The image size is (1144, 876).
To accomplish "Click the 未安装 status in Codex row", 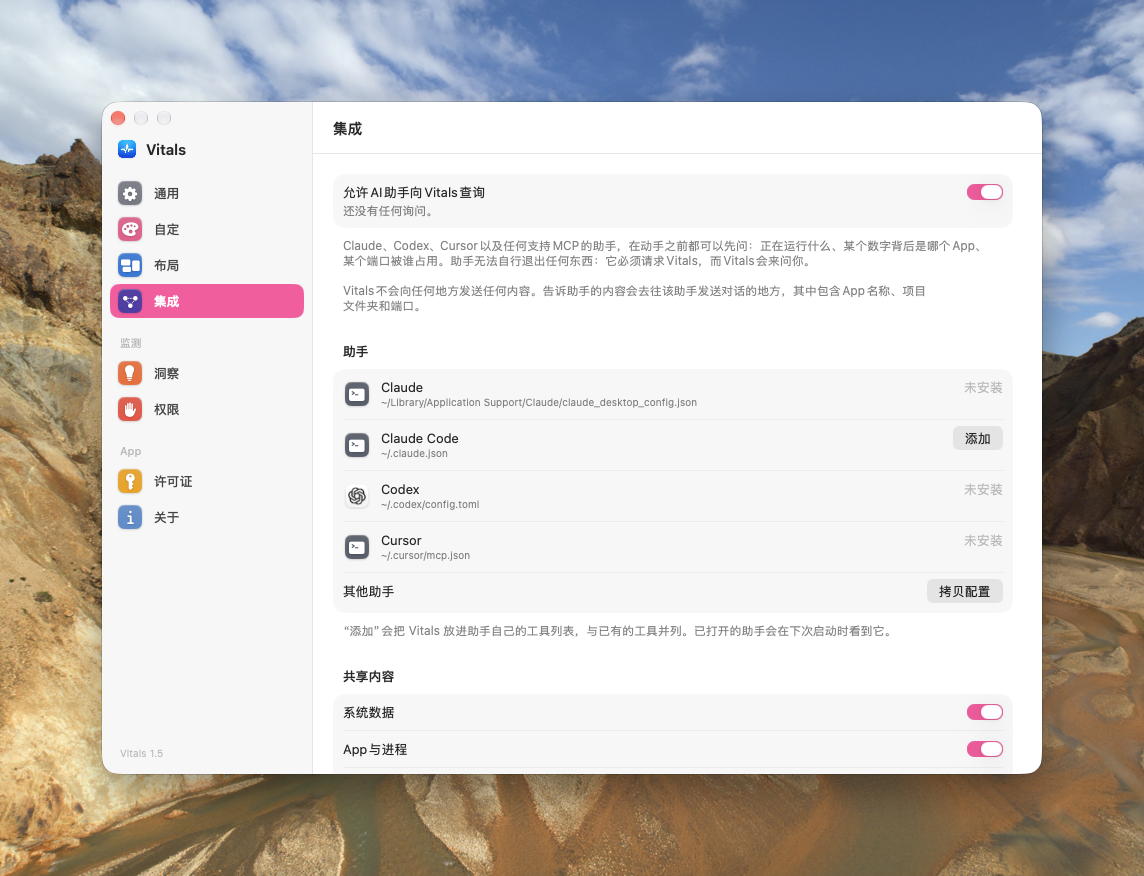I will [983, 489].
